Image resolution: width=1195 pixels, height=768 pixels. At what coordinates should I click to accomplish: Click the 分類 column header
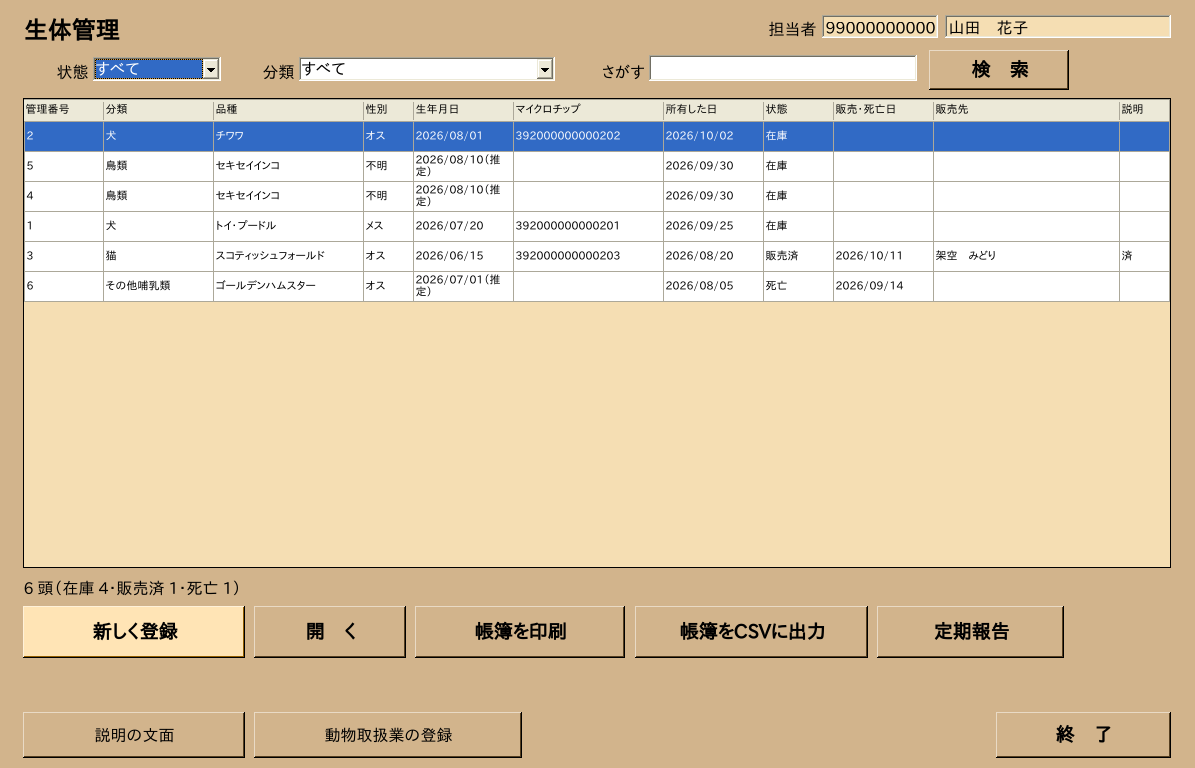coord(159,110)
